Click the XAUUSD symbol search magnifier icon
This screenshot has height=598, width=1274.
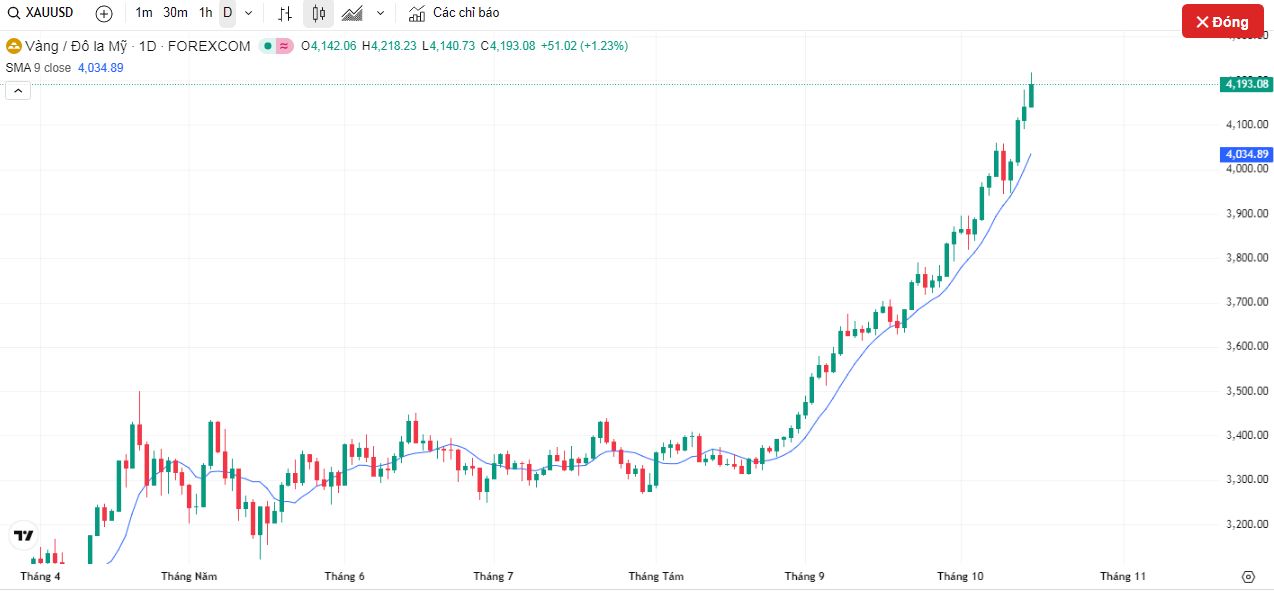(13, 13)
